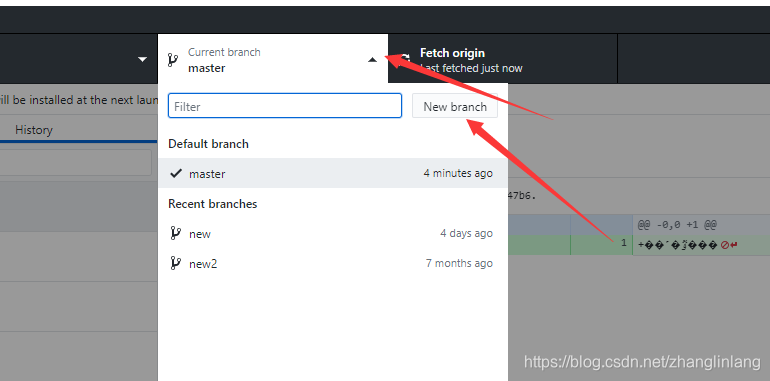Click the red no-newline warning icon in diff
This screenshot has width=770, height=381.
[725, 245]
